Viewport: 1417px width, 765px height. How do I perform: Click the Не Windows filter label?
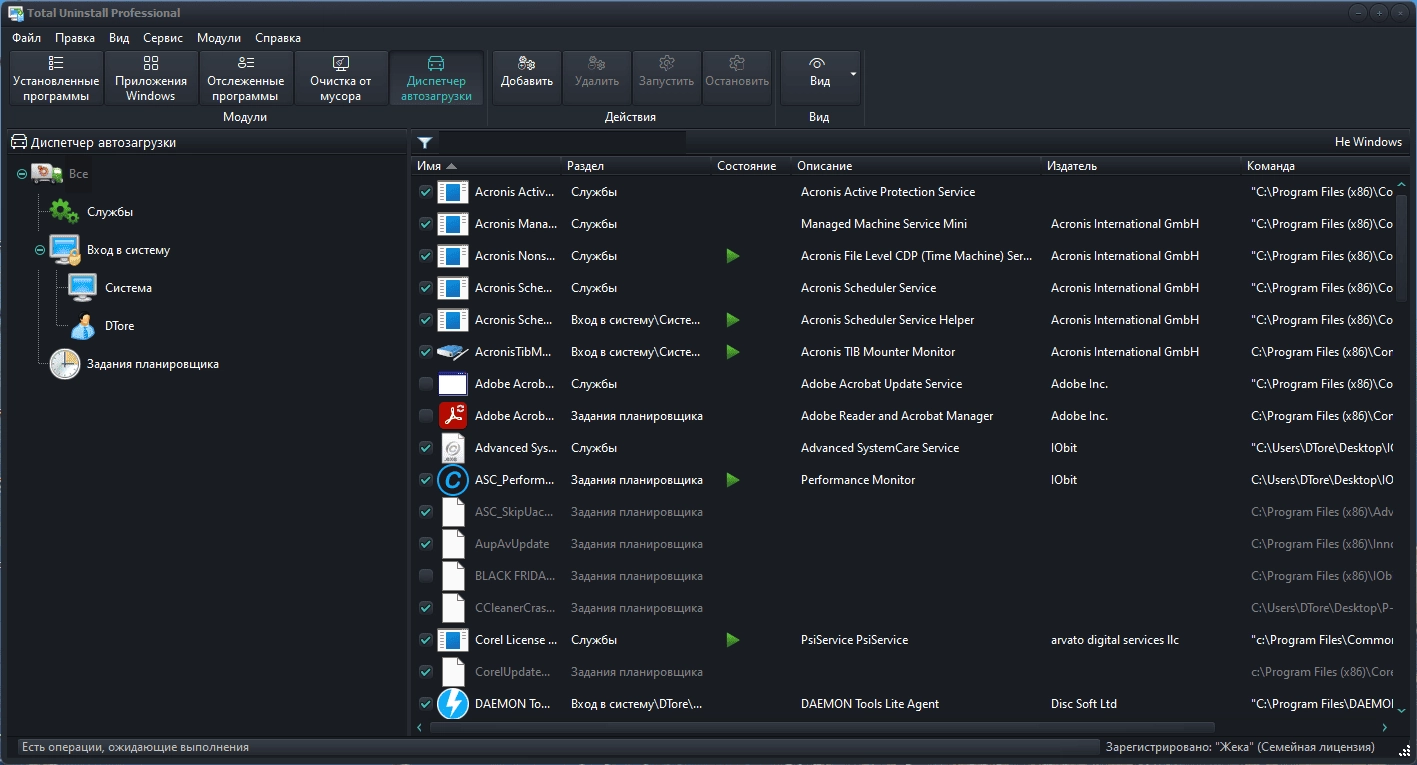click(x=1368, y=142)
